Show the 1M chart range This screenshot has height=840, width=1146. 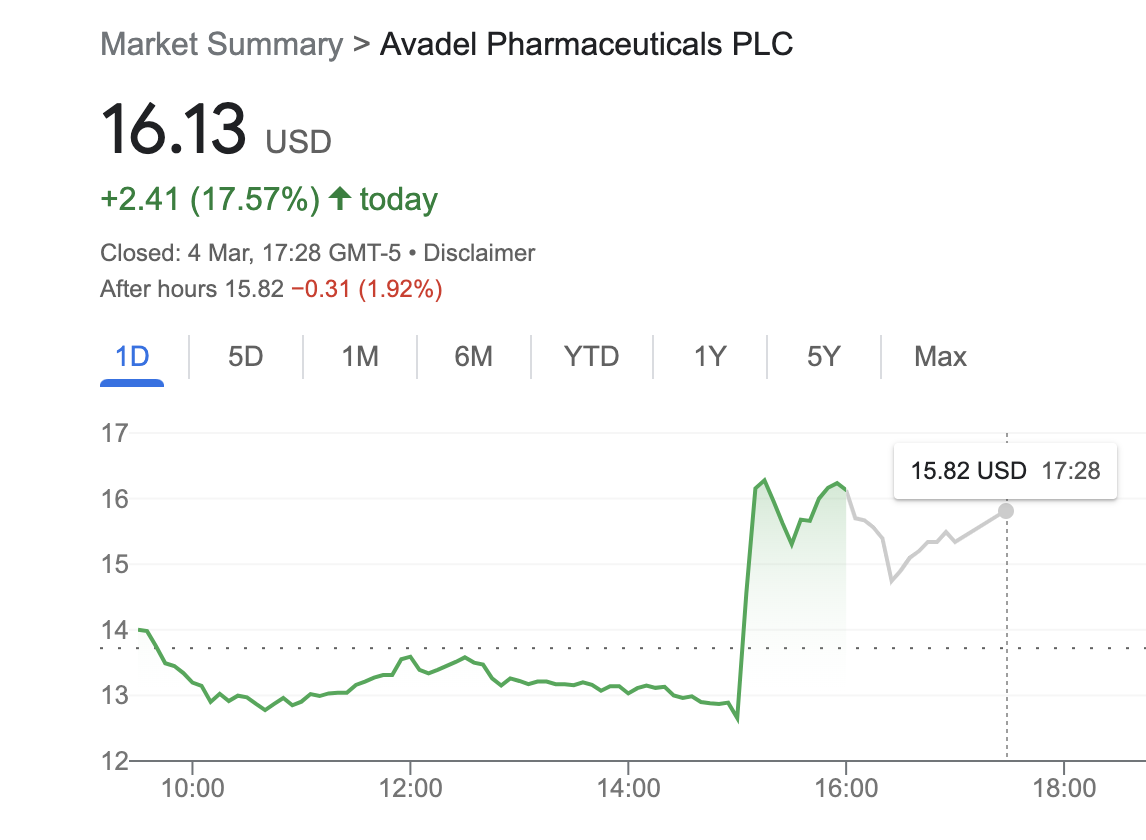(x=359, y=357)
